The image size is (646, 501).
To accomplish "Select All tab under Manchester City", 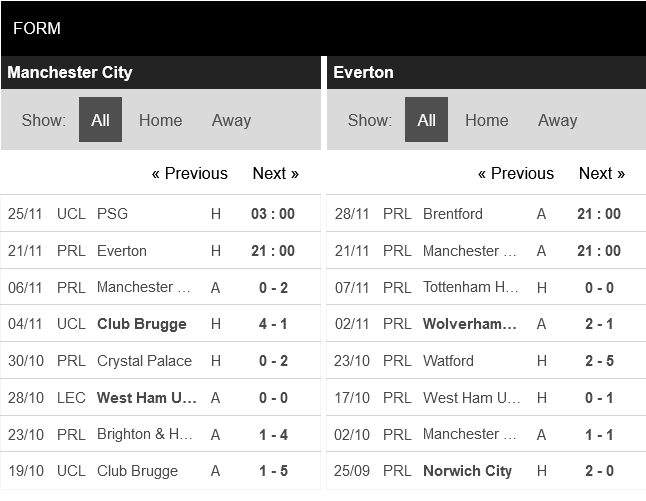I will pos(100,120).
